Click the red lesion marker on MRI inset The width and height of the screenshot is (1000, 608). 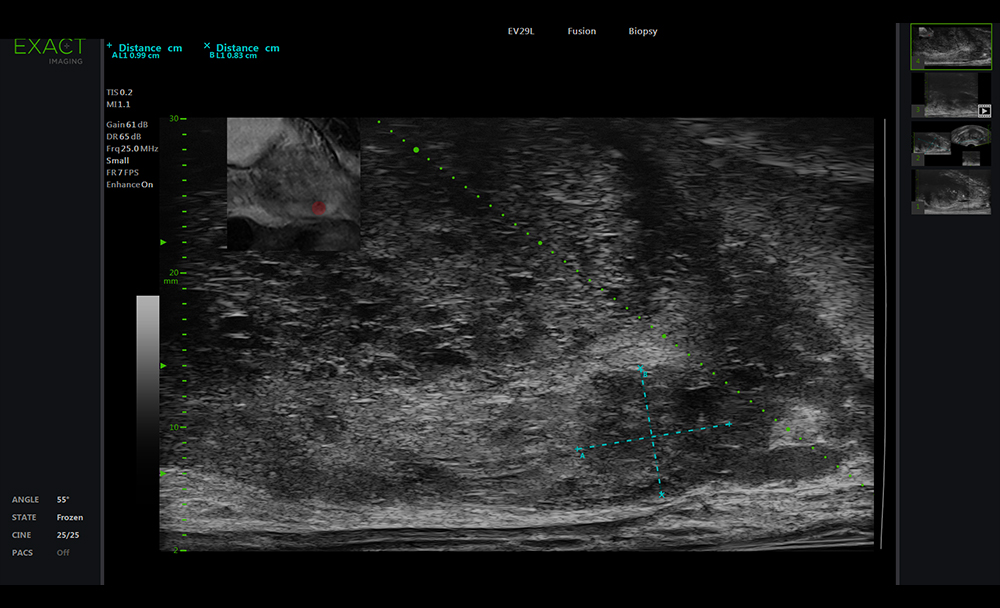(x=319, y=207)
